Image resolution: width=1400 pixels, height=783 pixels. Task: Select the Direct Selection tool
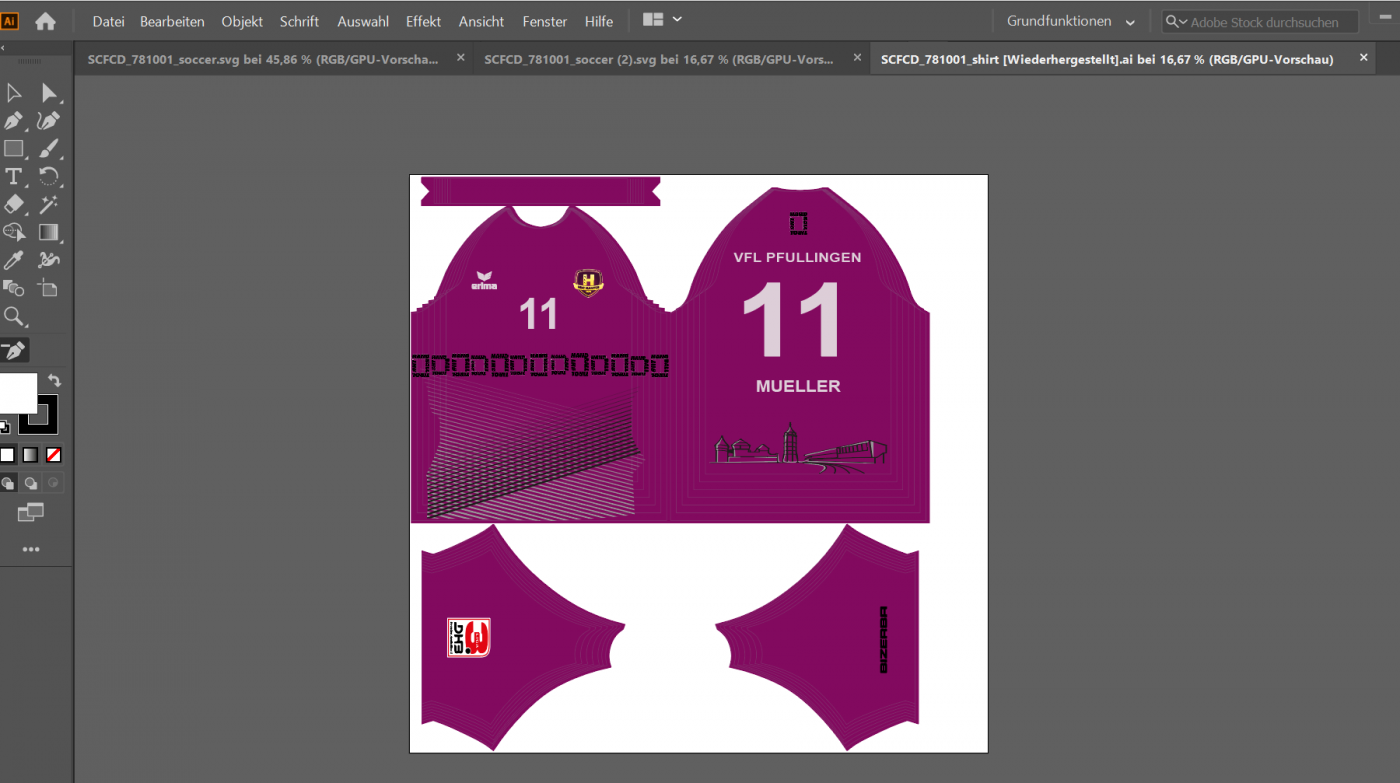coord(48,93)
